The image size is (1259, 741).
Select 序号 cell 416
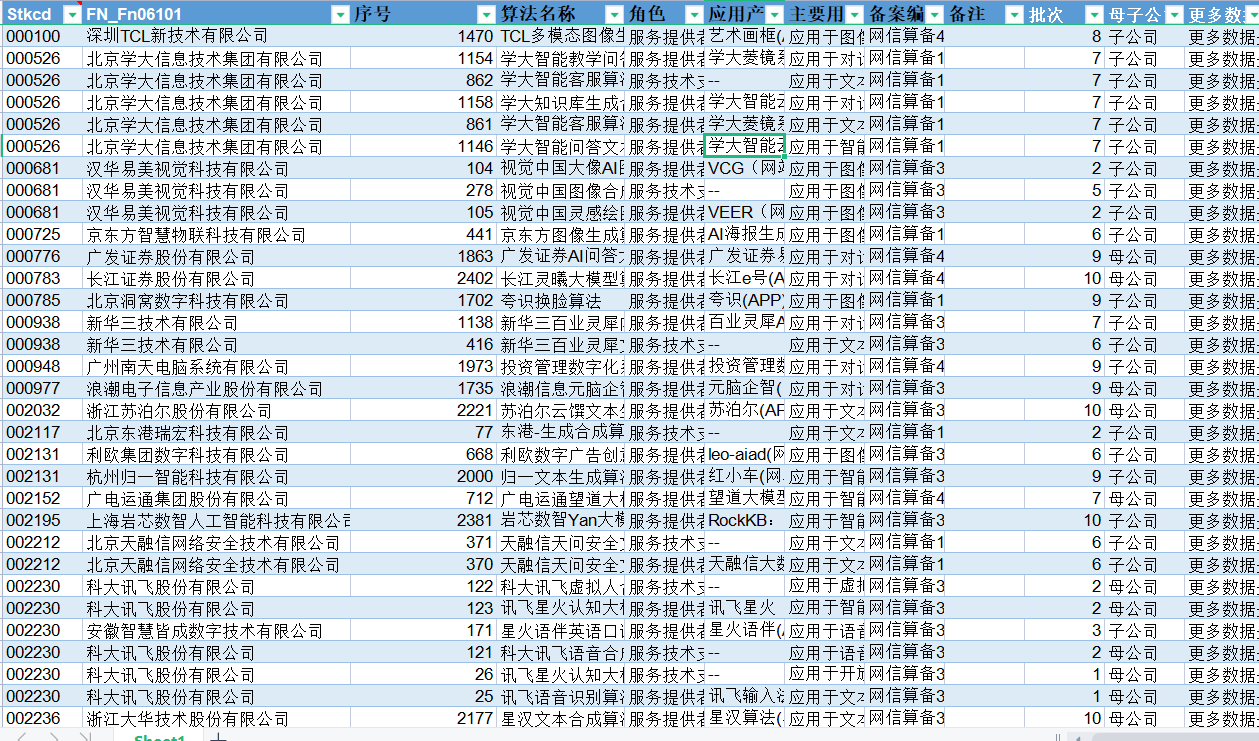424,344
